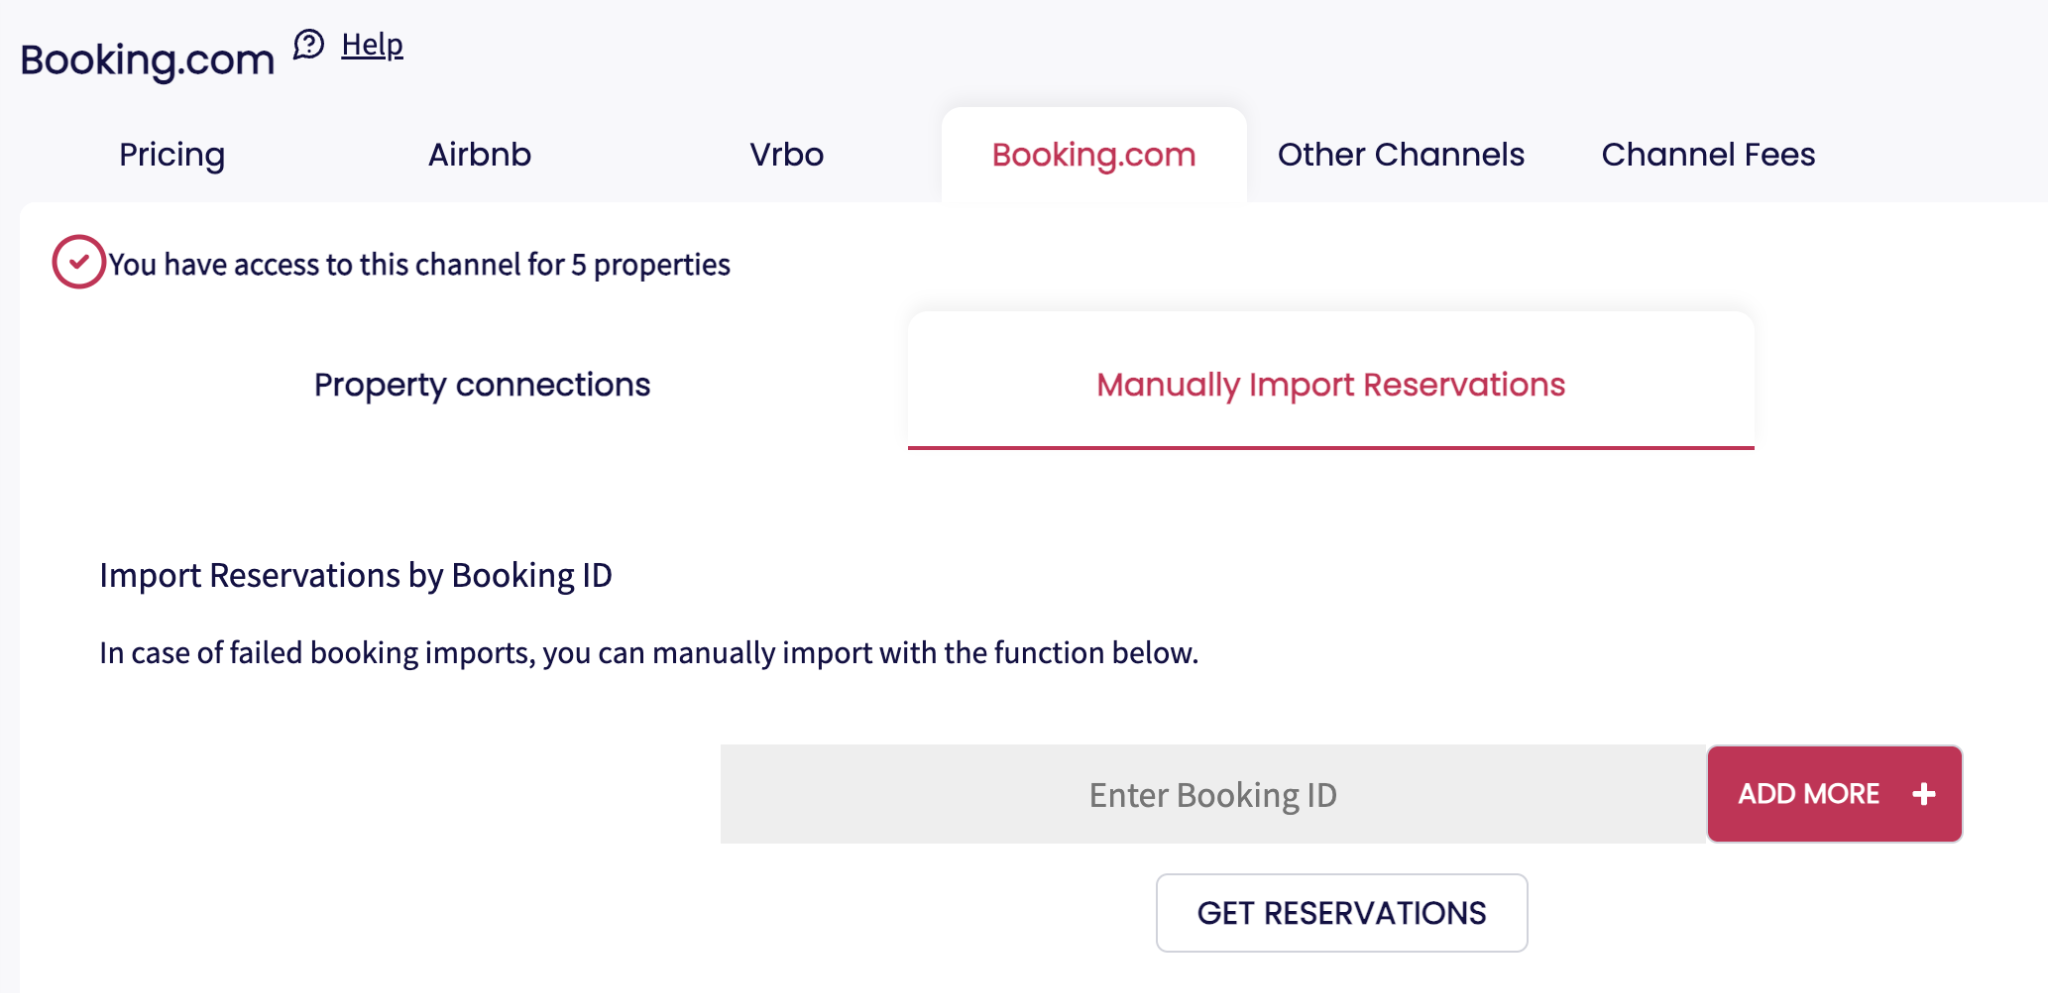Screen dimensions: 2048x993
Task: Click into the Enter Booking ID field
Action: [x=1212, y=795]
